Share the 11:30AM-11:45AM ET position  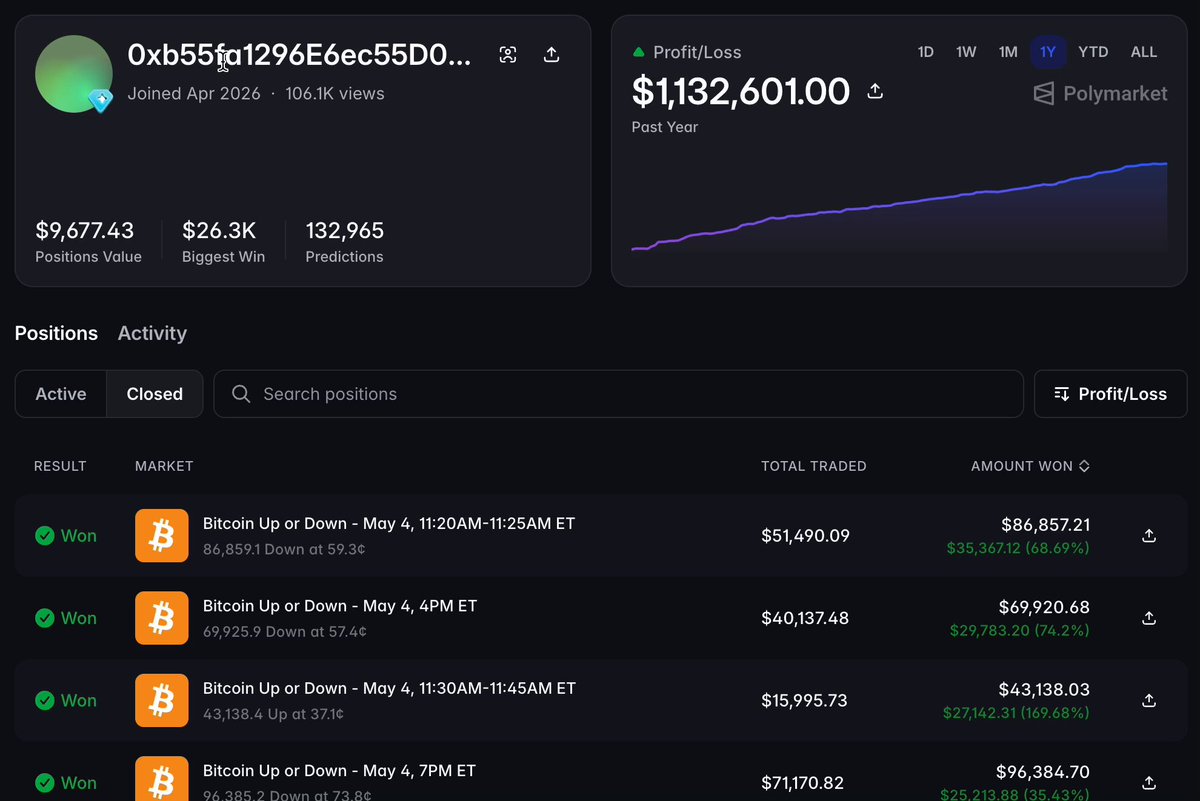point(1149,700)
